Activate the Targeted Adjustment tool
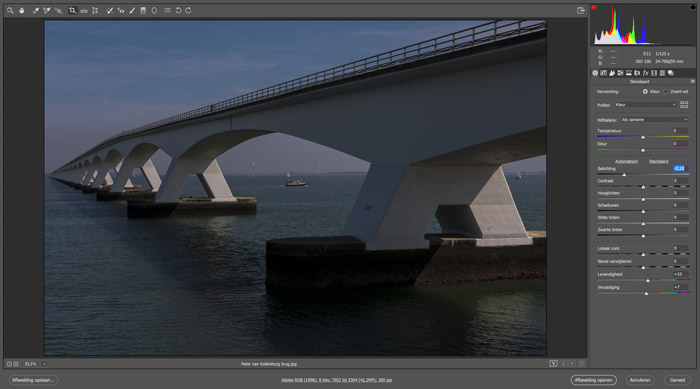Image resolution: width=700 pixels, height=389 pixels. click(58, 10)
